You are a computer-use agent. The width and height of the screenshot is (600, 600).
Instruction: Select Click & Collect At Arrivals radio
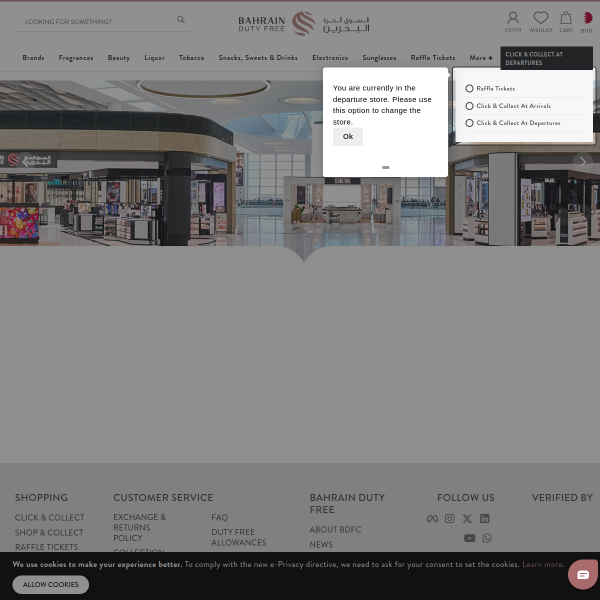469,106
